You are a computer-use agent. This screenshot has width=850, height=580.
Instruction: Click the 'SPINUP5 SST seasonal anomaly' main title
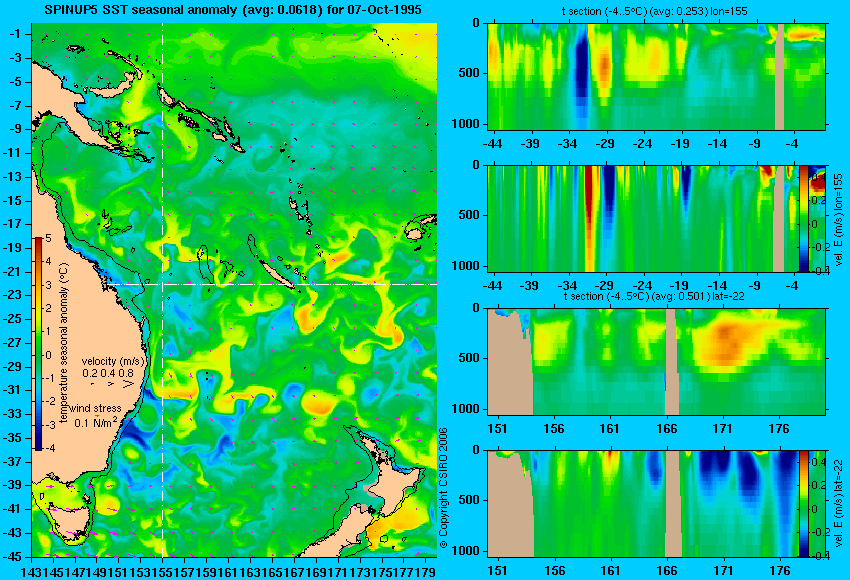tap(232, 10)
